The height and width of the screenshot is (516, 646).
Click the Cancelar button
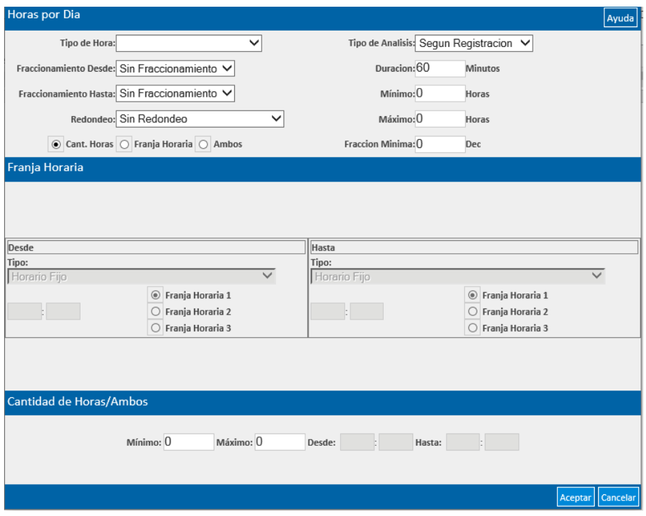click(618, 497)
